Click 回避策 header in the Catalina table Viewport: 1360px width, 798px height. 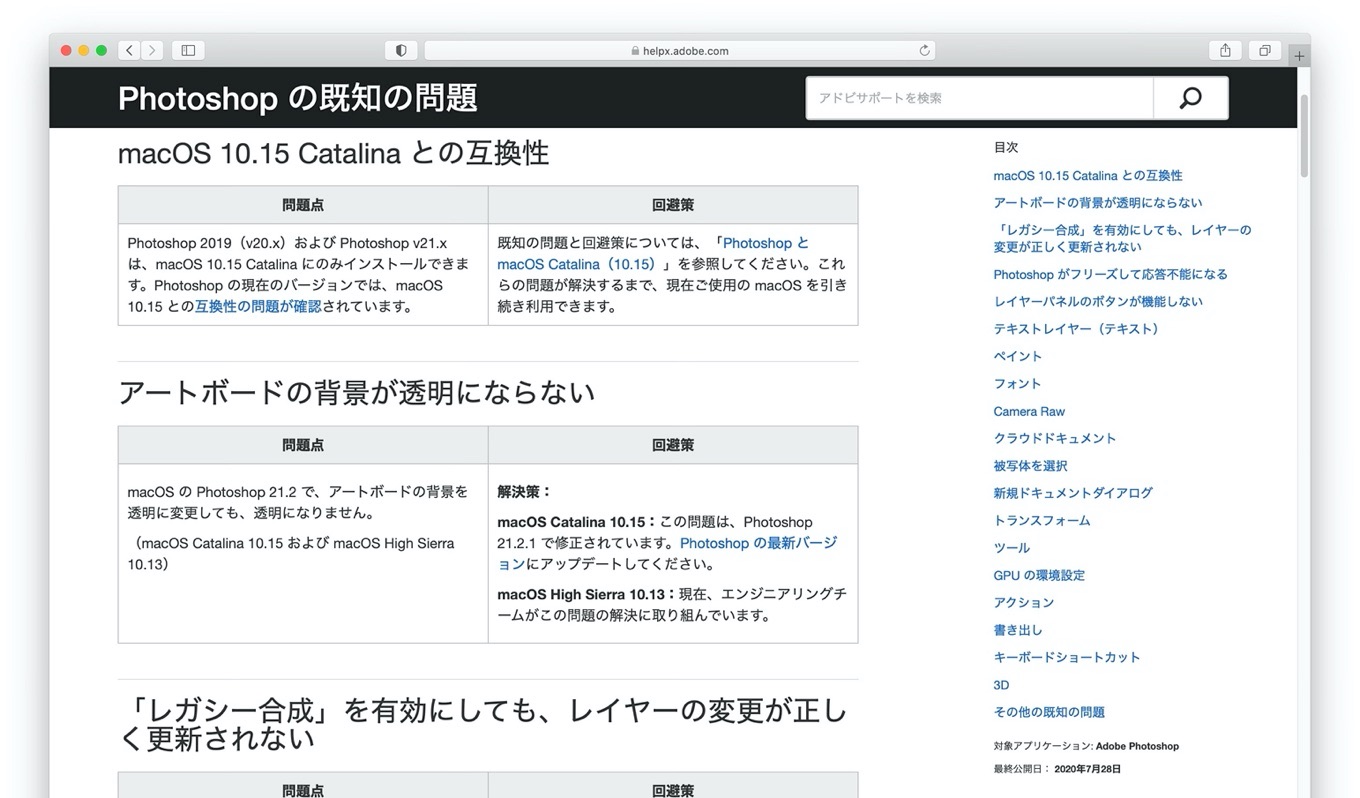pyautogui.click(x=673, y=205)
